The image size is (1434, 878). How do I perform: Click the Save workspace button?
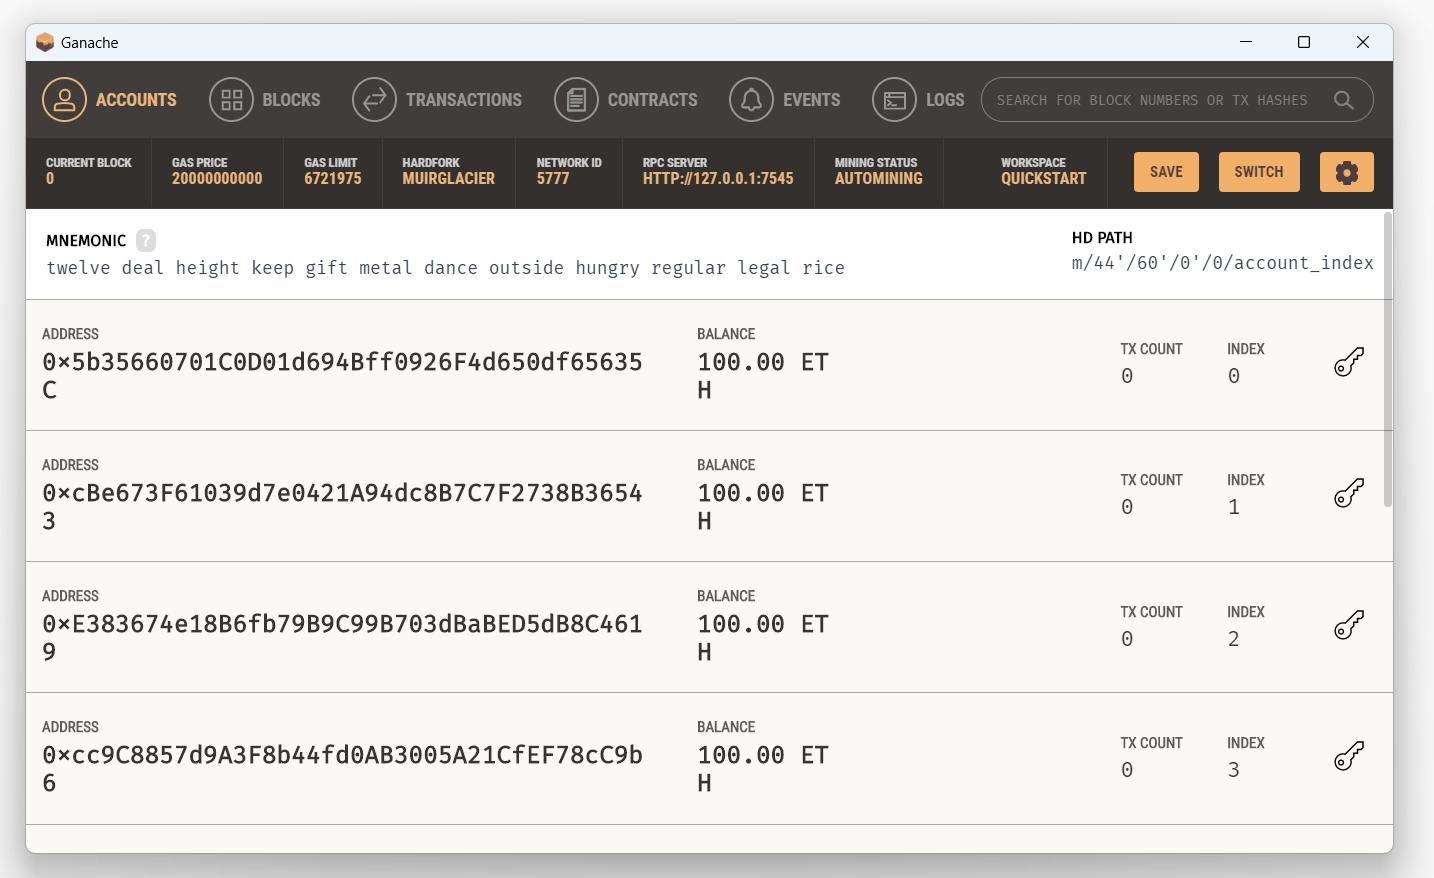(x=1166, y=172)
